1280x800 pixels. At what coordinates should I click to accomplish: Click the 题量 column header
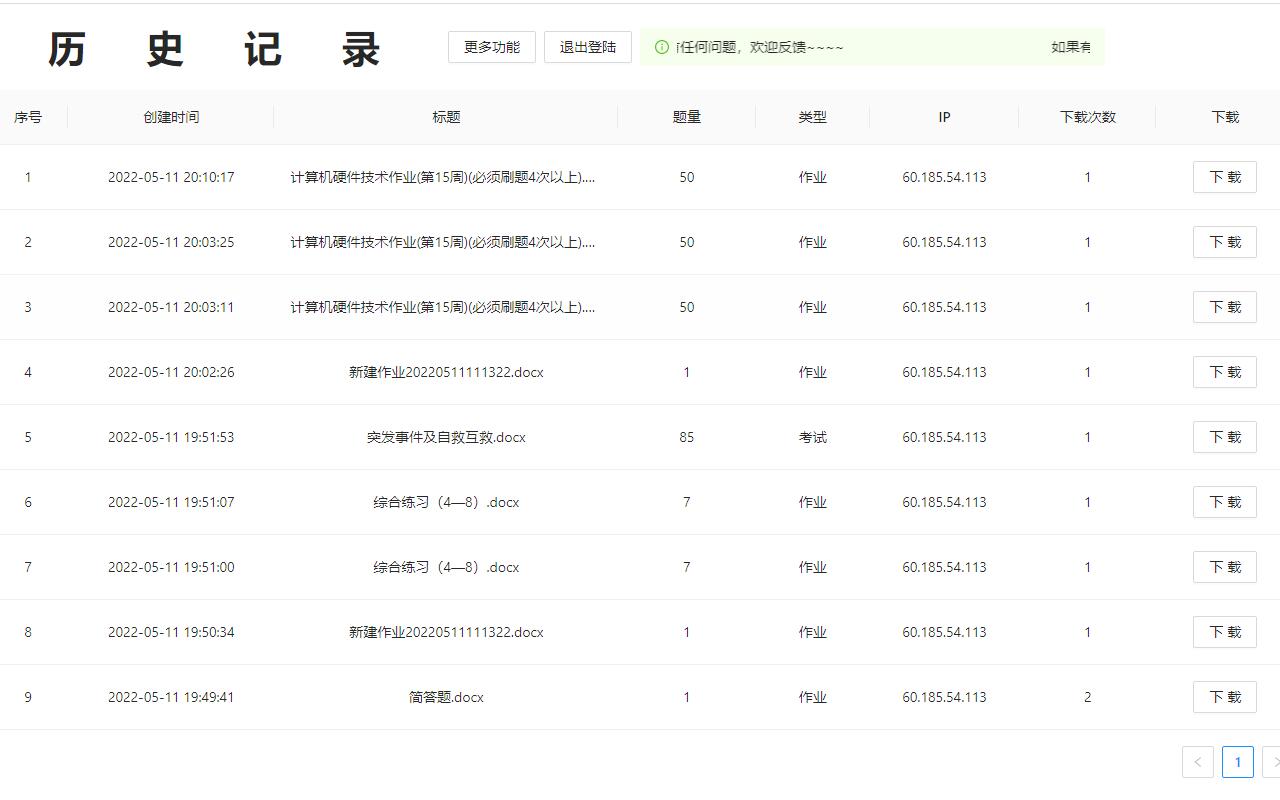(687, 117)
